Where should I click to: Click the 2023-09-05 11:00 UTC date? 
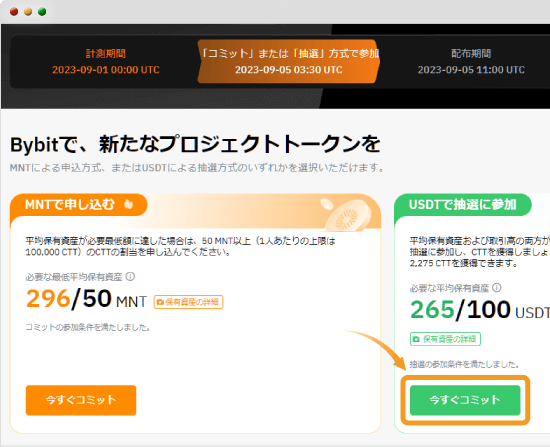coord(471,70)
